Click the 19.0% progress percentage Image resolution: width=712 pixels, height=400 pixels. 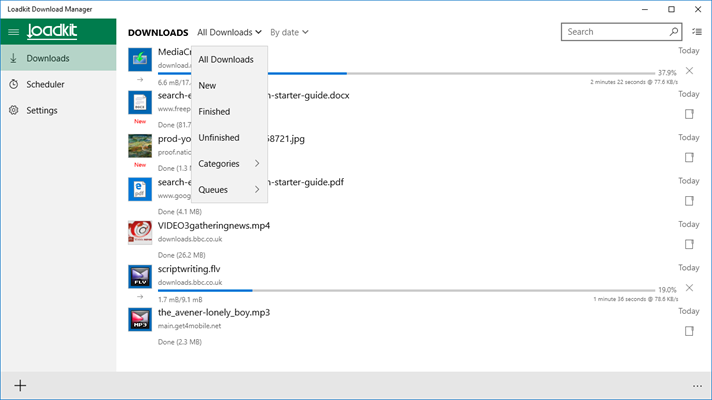[668, 290]
